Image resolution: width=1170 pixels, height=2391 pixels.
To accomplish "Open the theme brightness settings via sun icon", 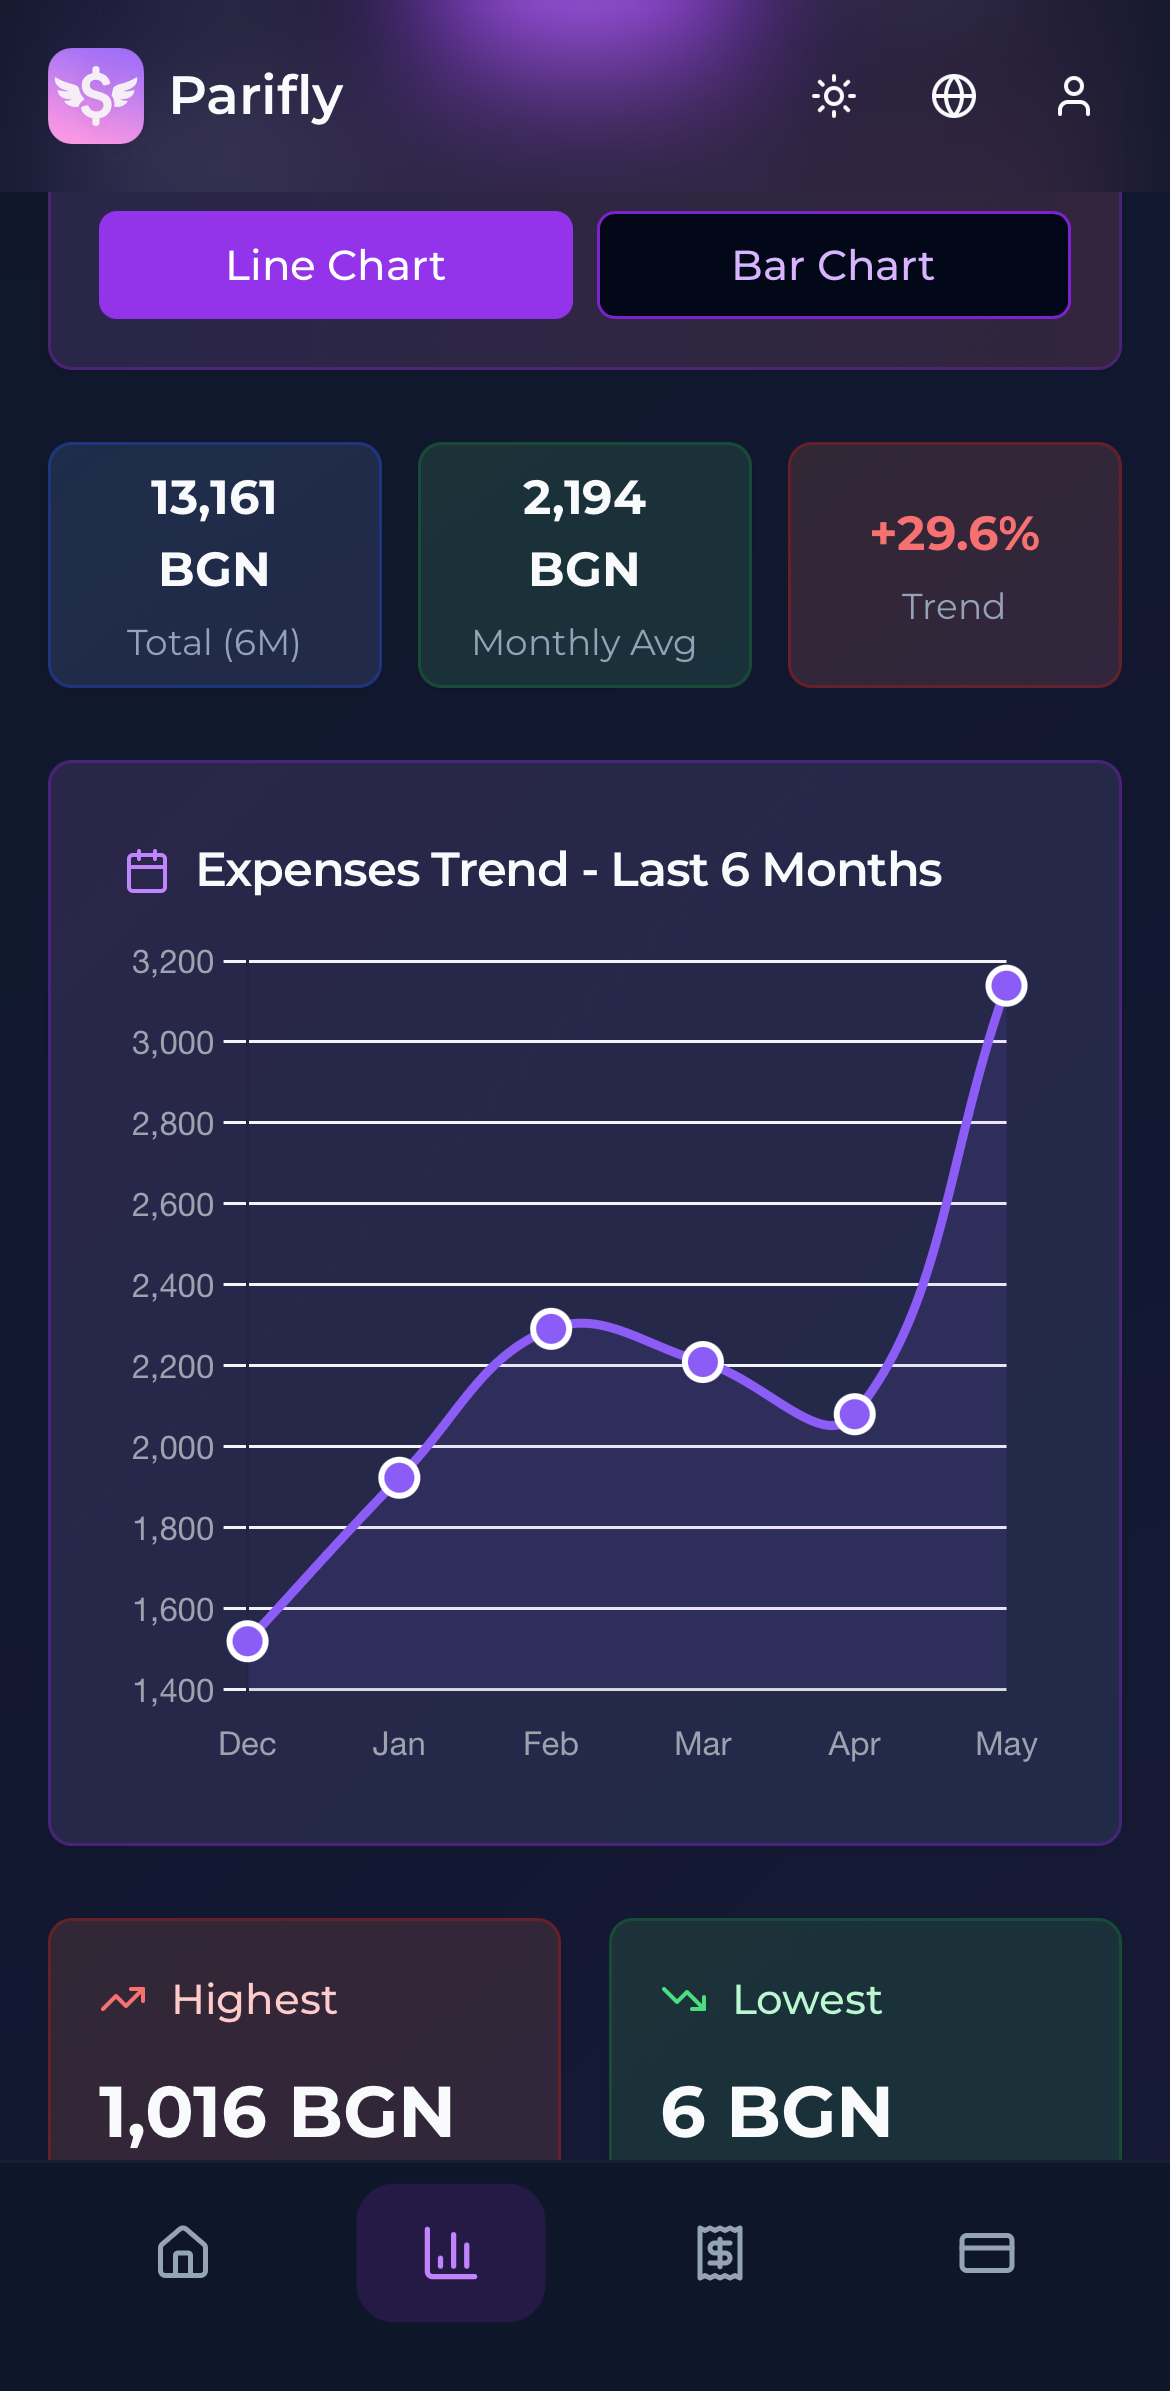I will click(x=833, y=96).
